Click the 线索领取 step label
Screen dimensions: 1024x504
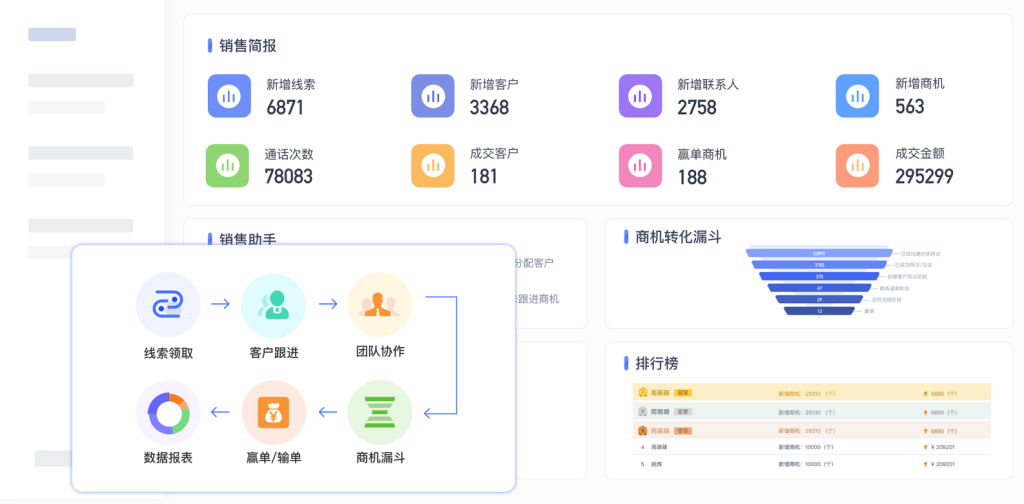click(x=168, y=353)
